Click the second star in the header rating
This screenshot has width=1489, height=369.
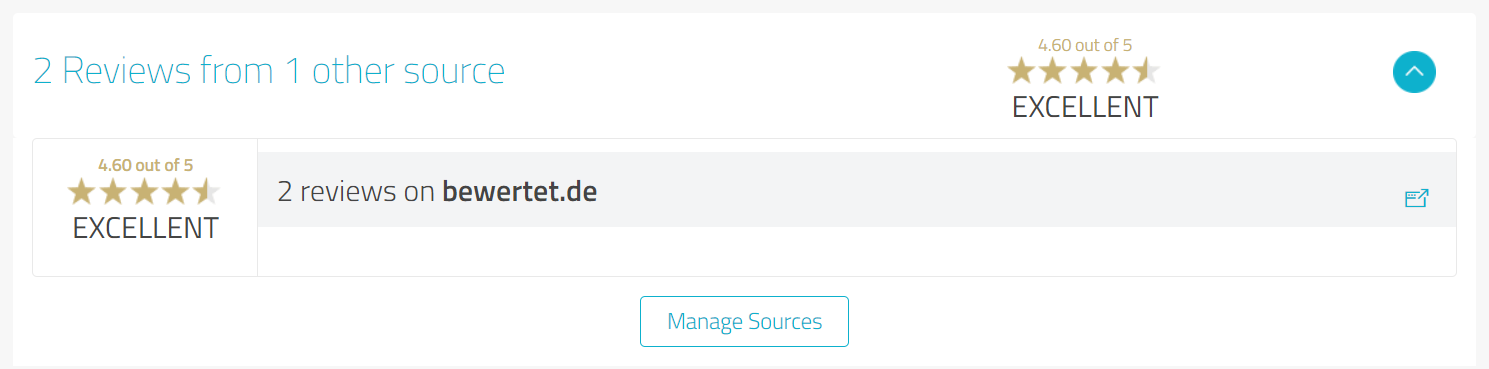[x=1052, y=71]
